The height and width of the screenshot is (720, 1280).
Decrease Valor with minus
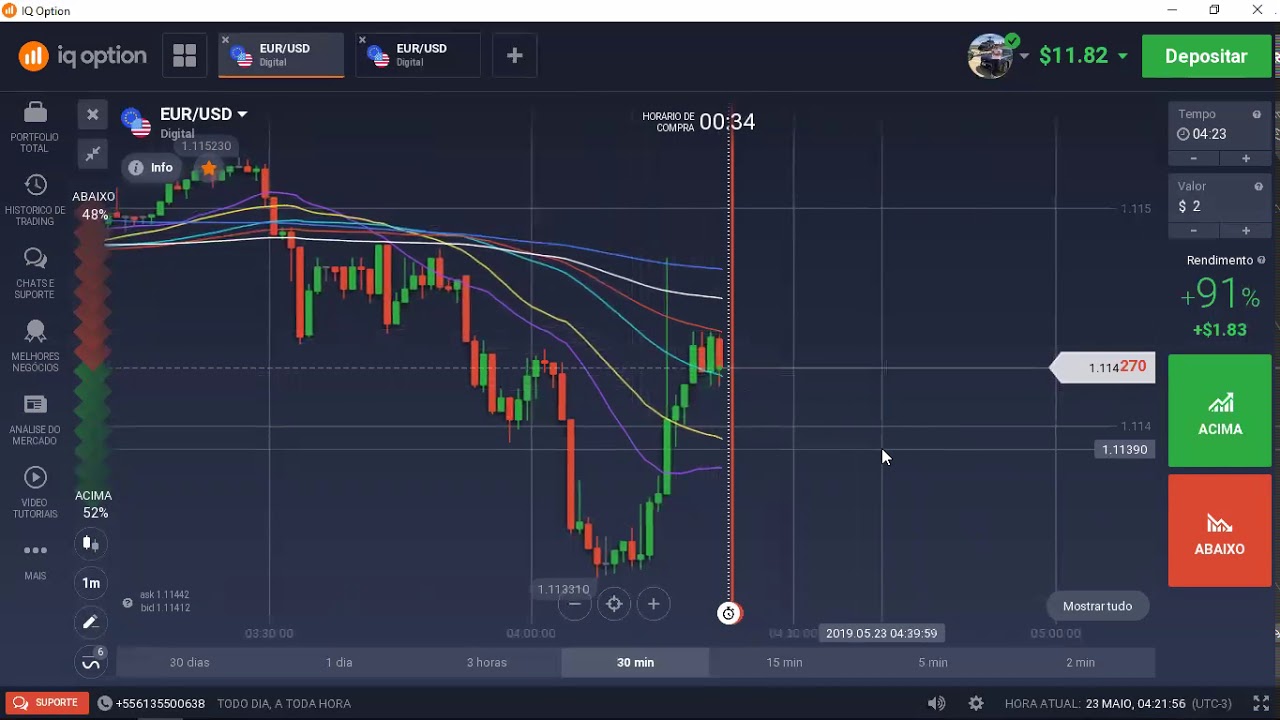[1193, 231]
